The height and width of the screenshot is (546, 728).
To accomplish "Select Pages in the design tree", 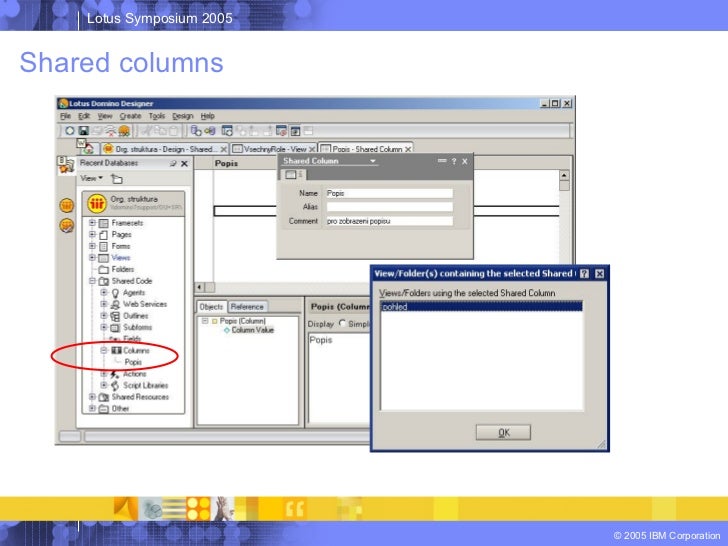I will click(x=121, y=234).
